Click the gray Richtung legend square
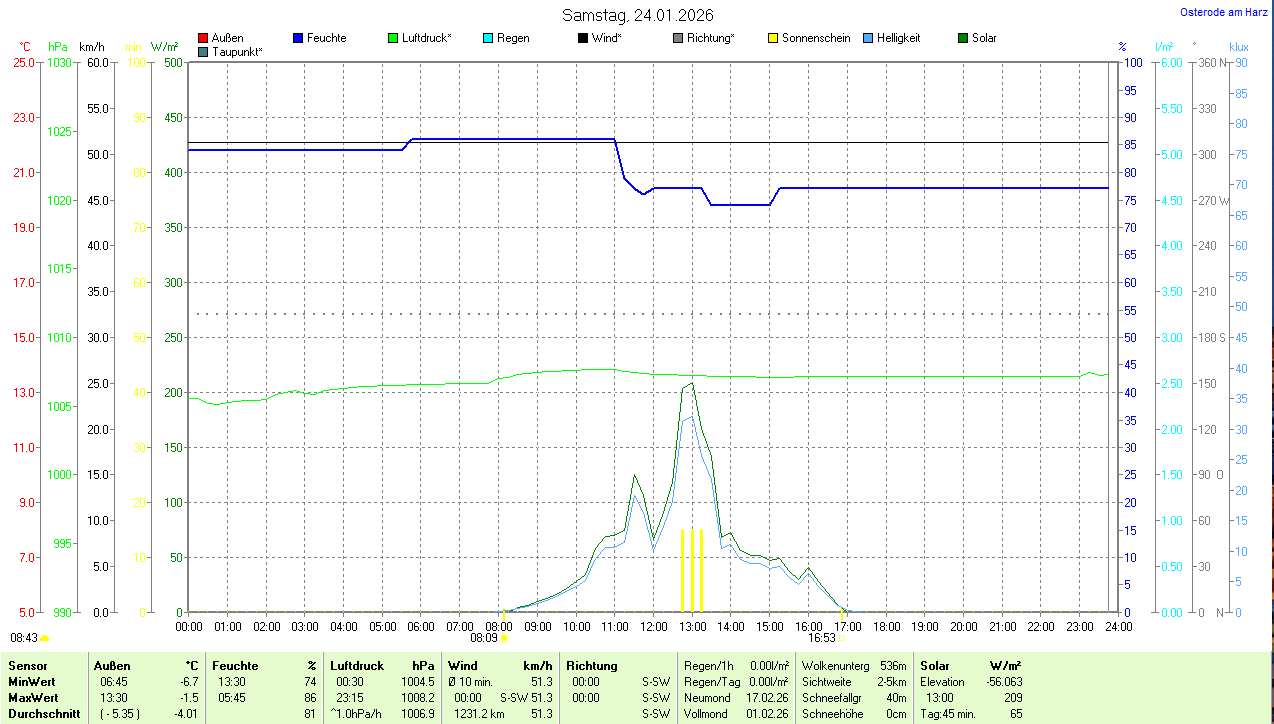1274x724 pixels. [678, 38]
